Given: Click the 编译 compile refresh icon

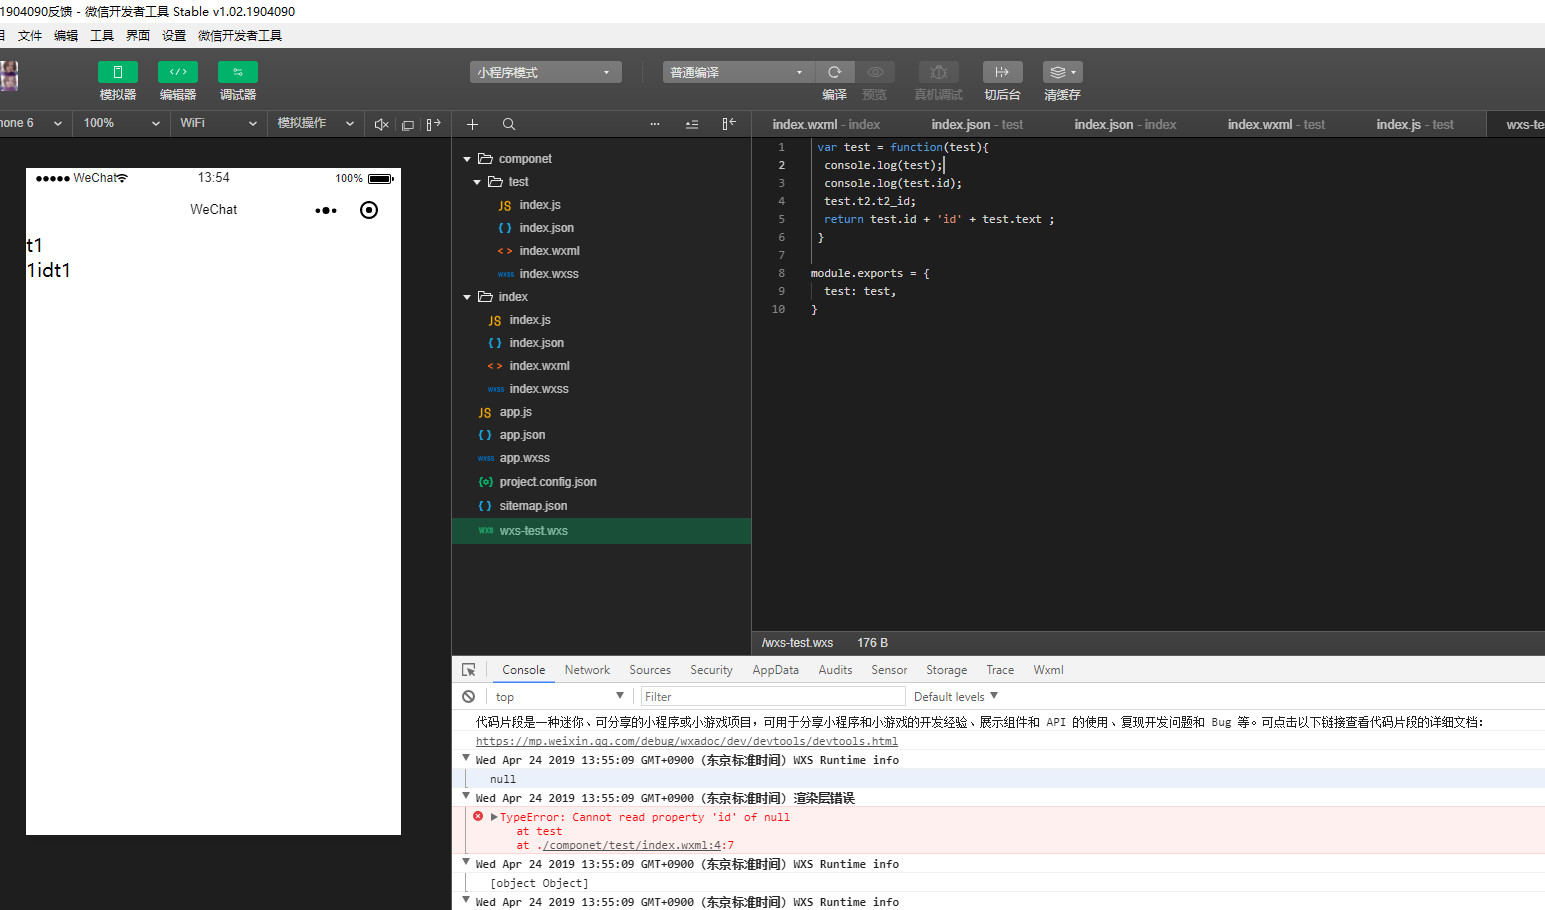Looking at the screenshot, I should coord(834,72).
